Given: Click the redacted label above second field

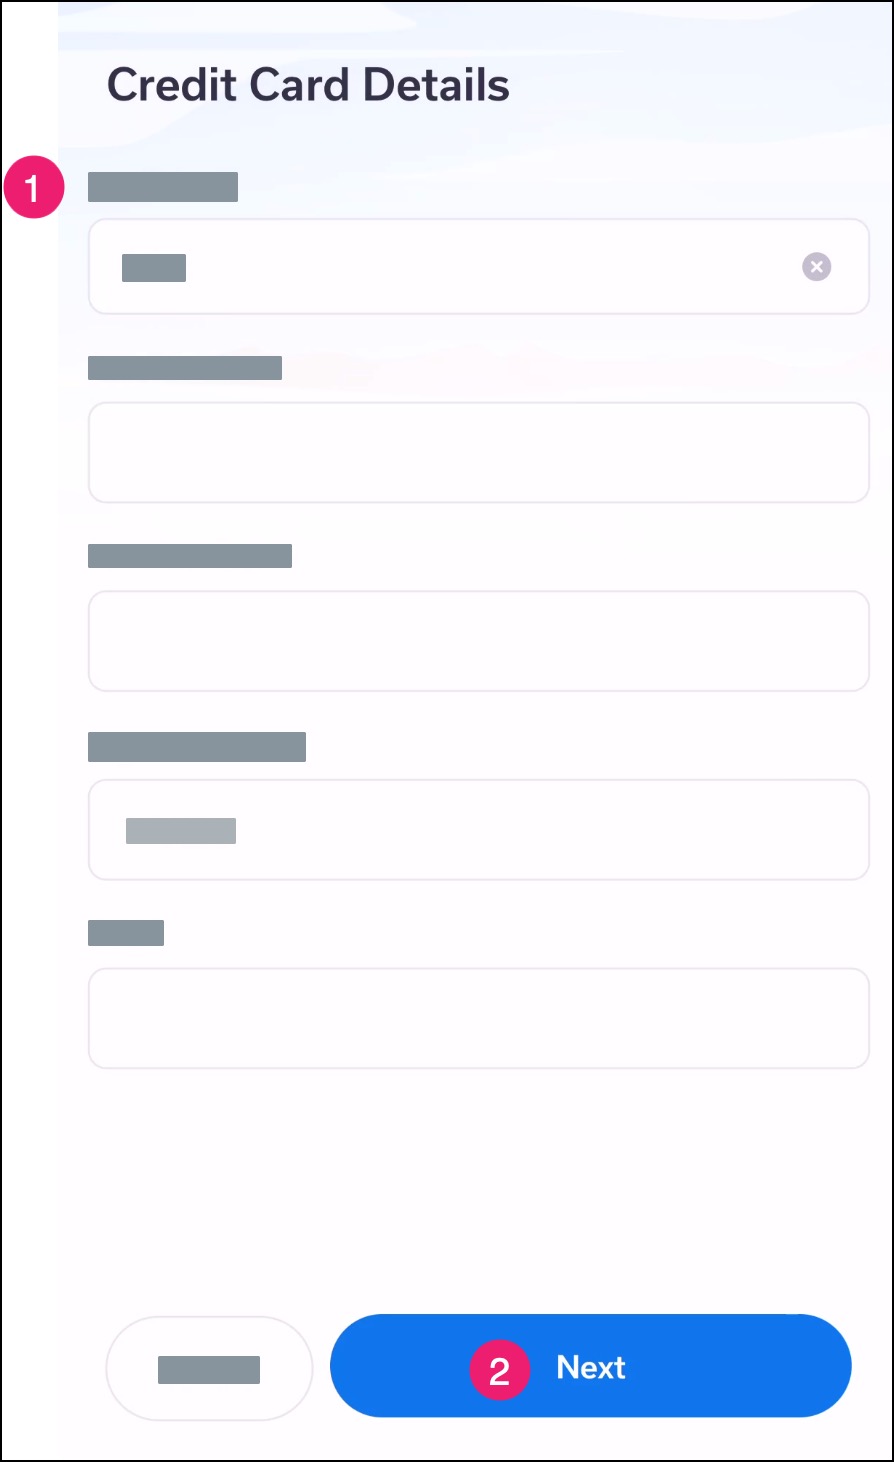Looking at the screenshot, I should 185,368.
